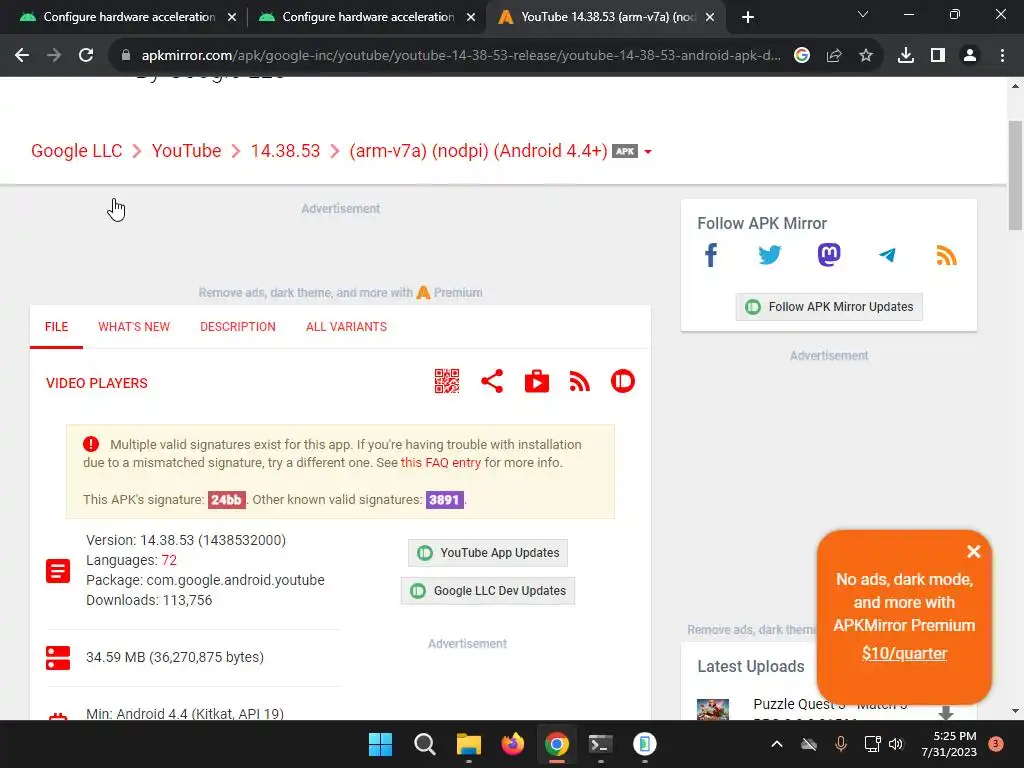Click Google LLC Dev Updates button
1024x768 pixels.
[488, 590]
